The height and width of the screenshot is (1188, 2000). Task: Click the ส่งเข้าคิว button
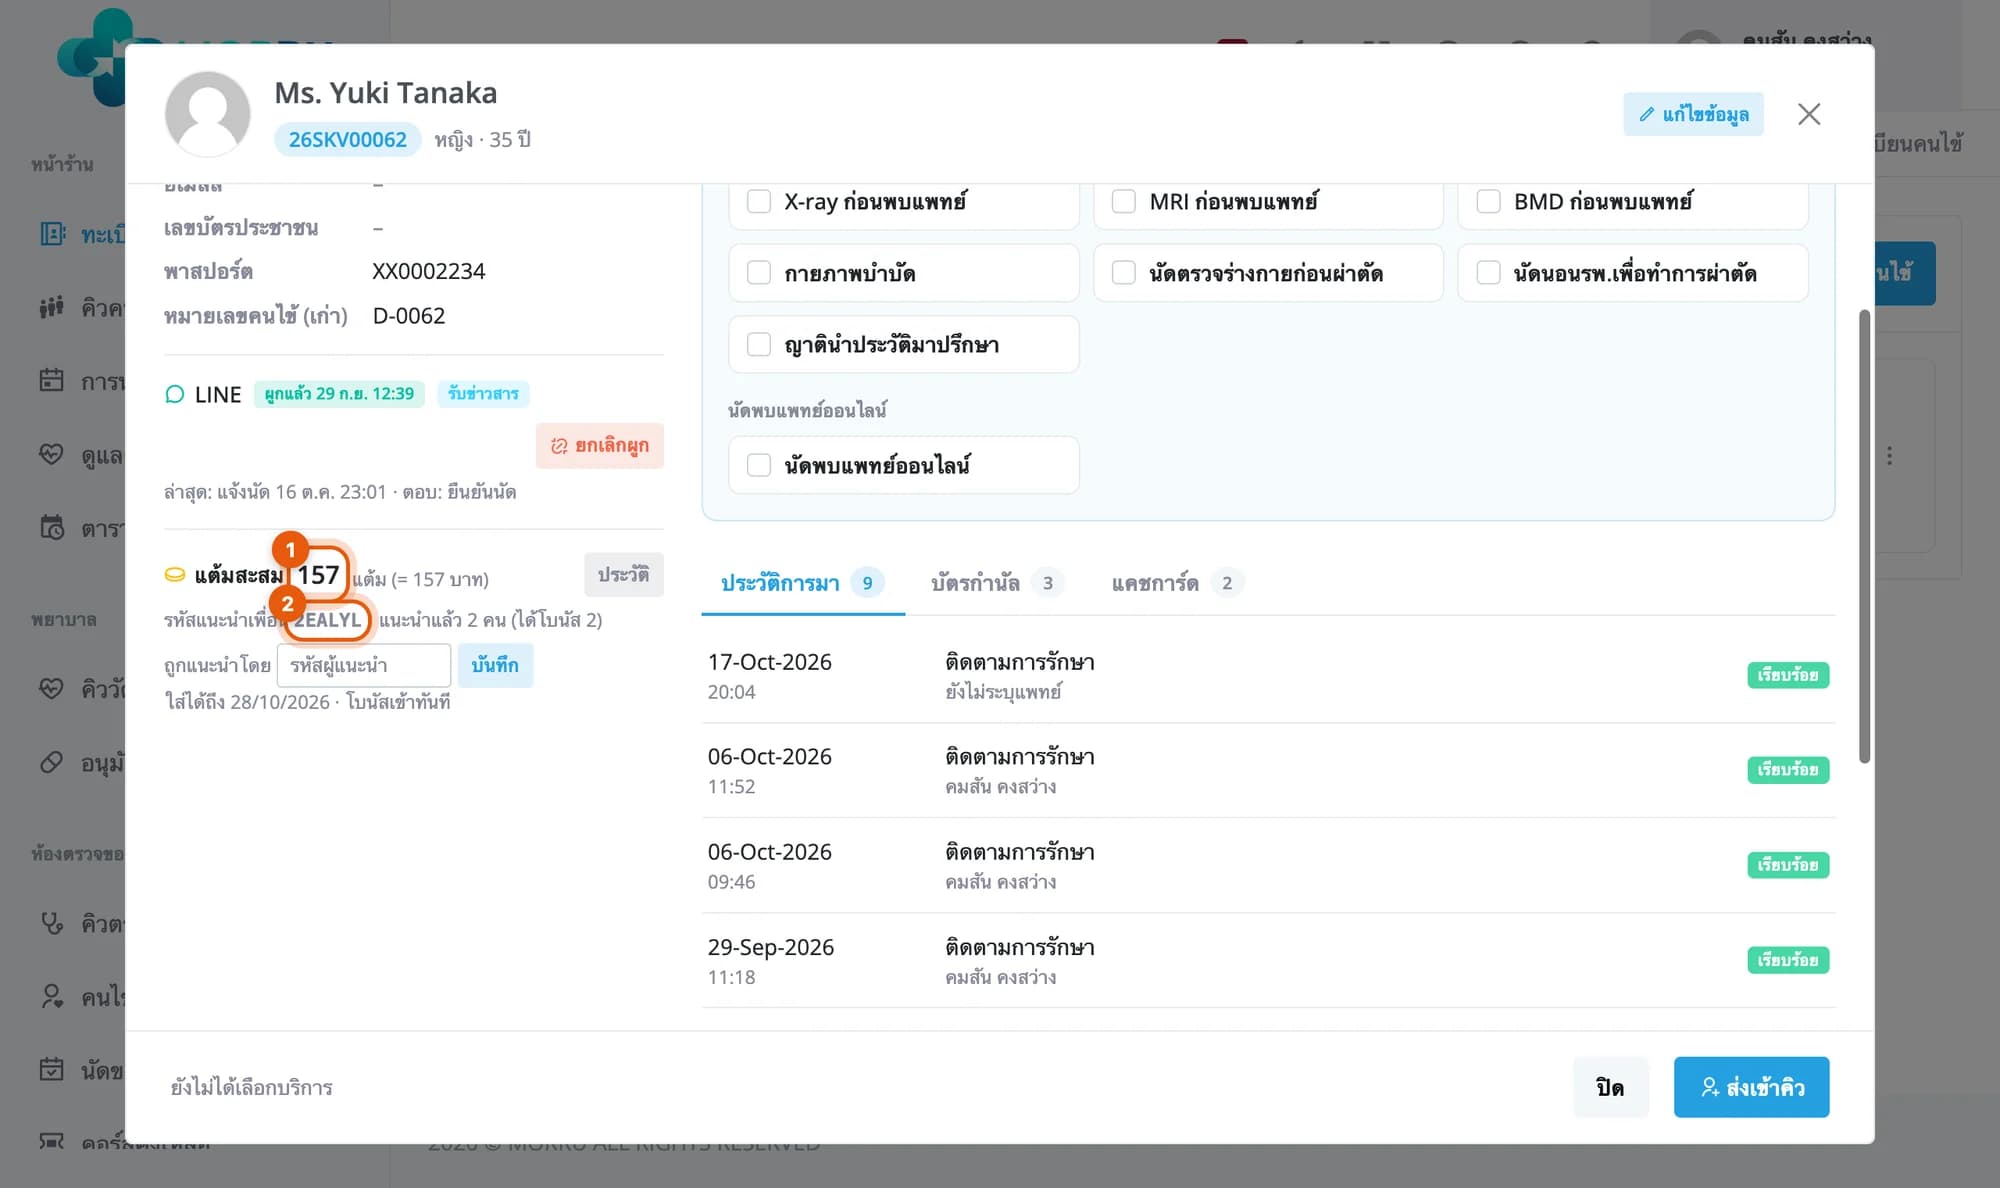coord(1751,1087)
